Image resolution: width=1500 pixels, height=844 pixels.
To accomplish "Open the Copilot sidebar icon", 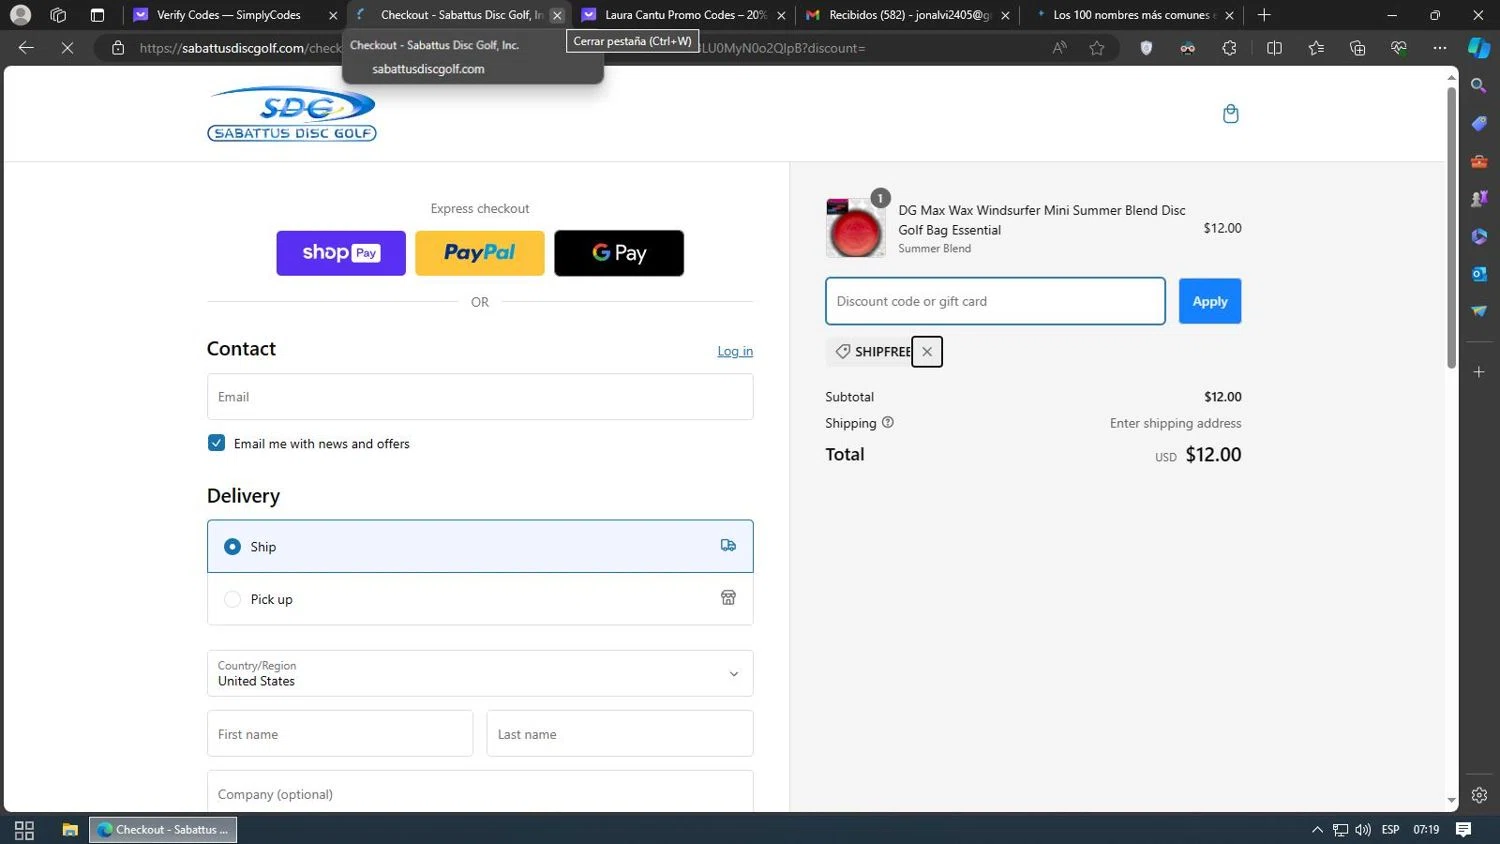I will click(1479, 48).
